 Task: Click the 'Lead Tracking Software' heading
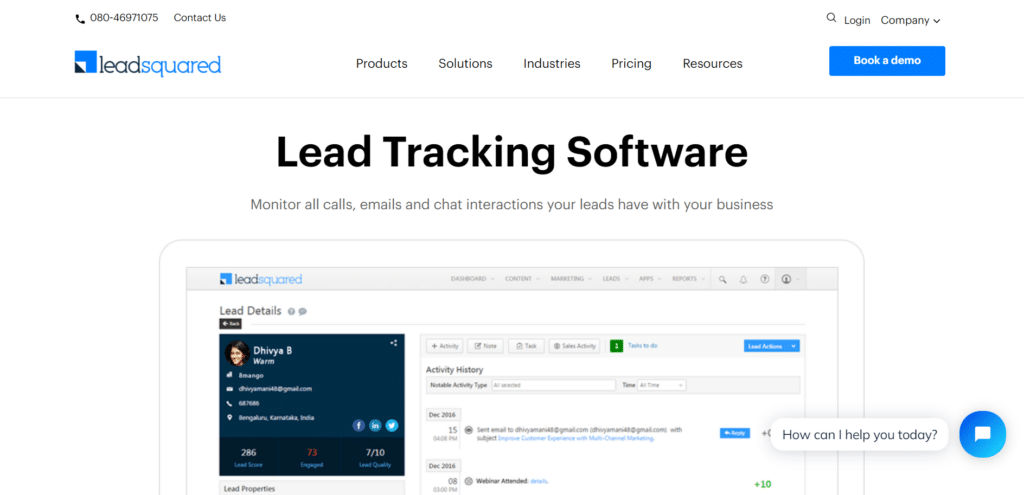coord(512,152)
